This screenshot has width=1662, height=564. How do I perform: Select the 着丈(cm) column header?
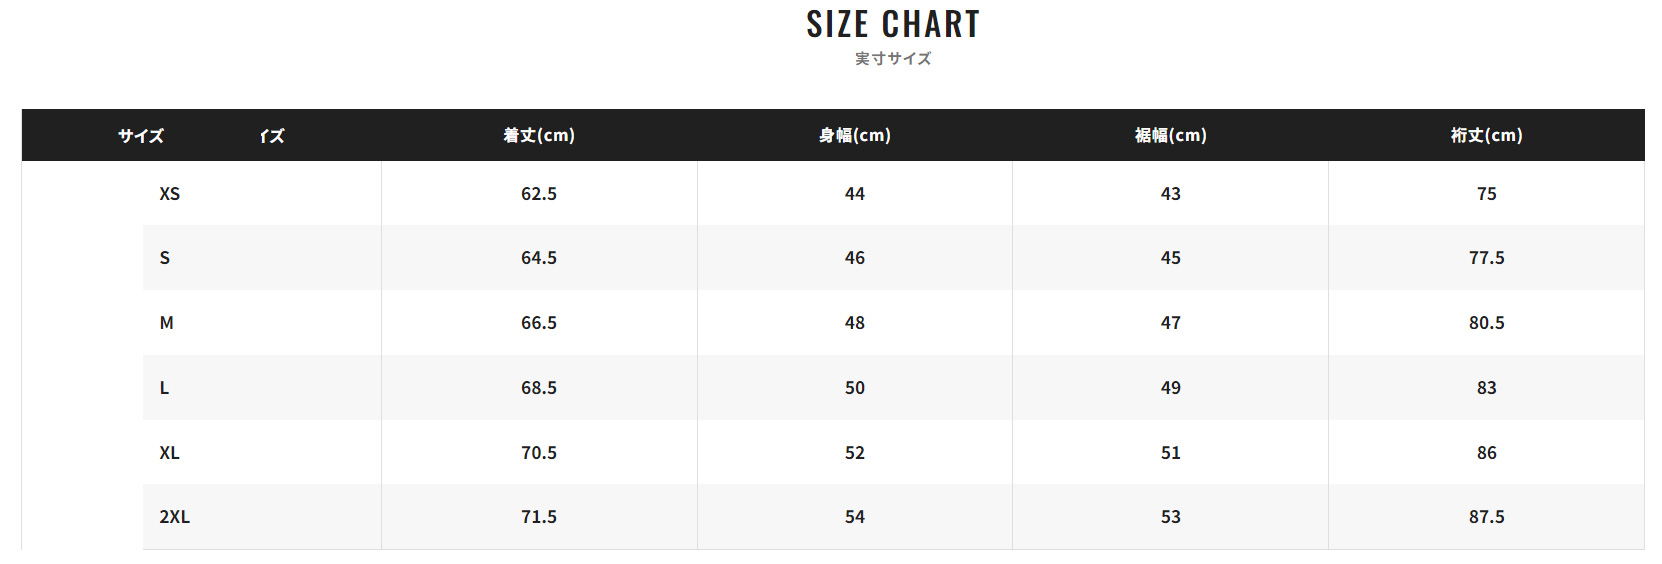coord(539,135)
